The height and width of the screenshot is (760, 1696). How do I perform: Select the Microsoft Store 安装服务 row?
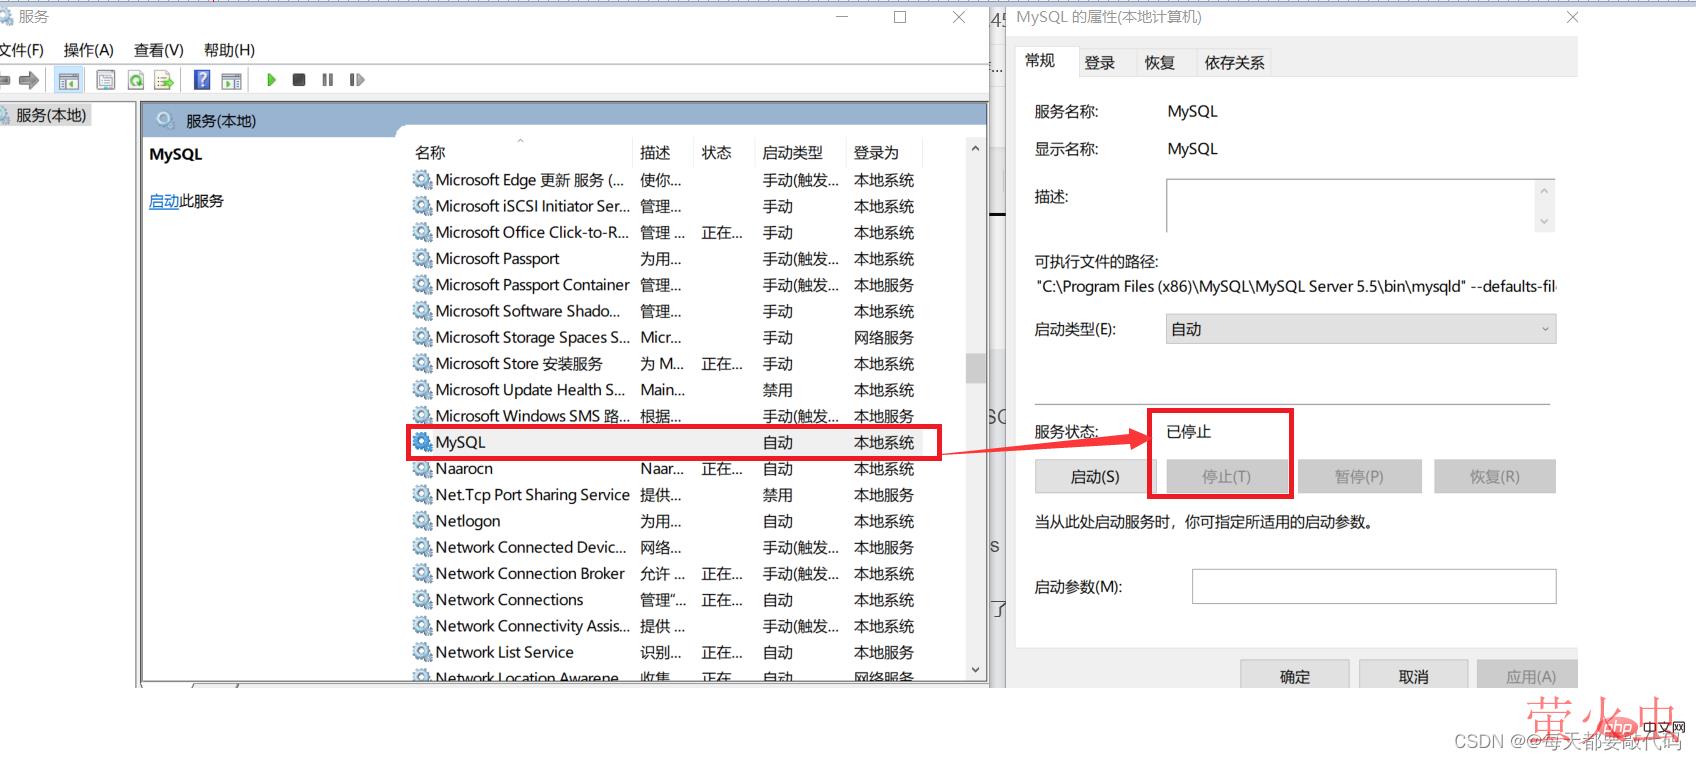click(665, 364)
